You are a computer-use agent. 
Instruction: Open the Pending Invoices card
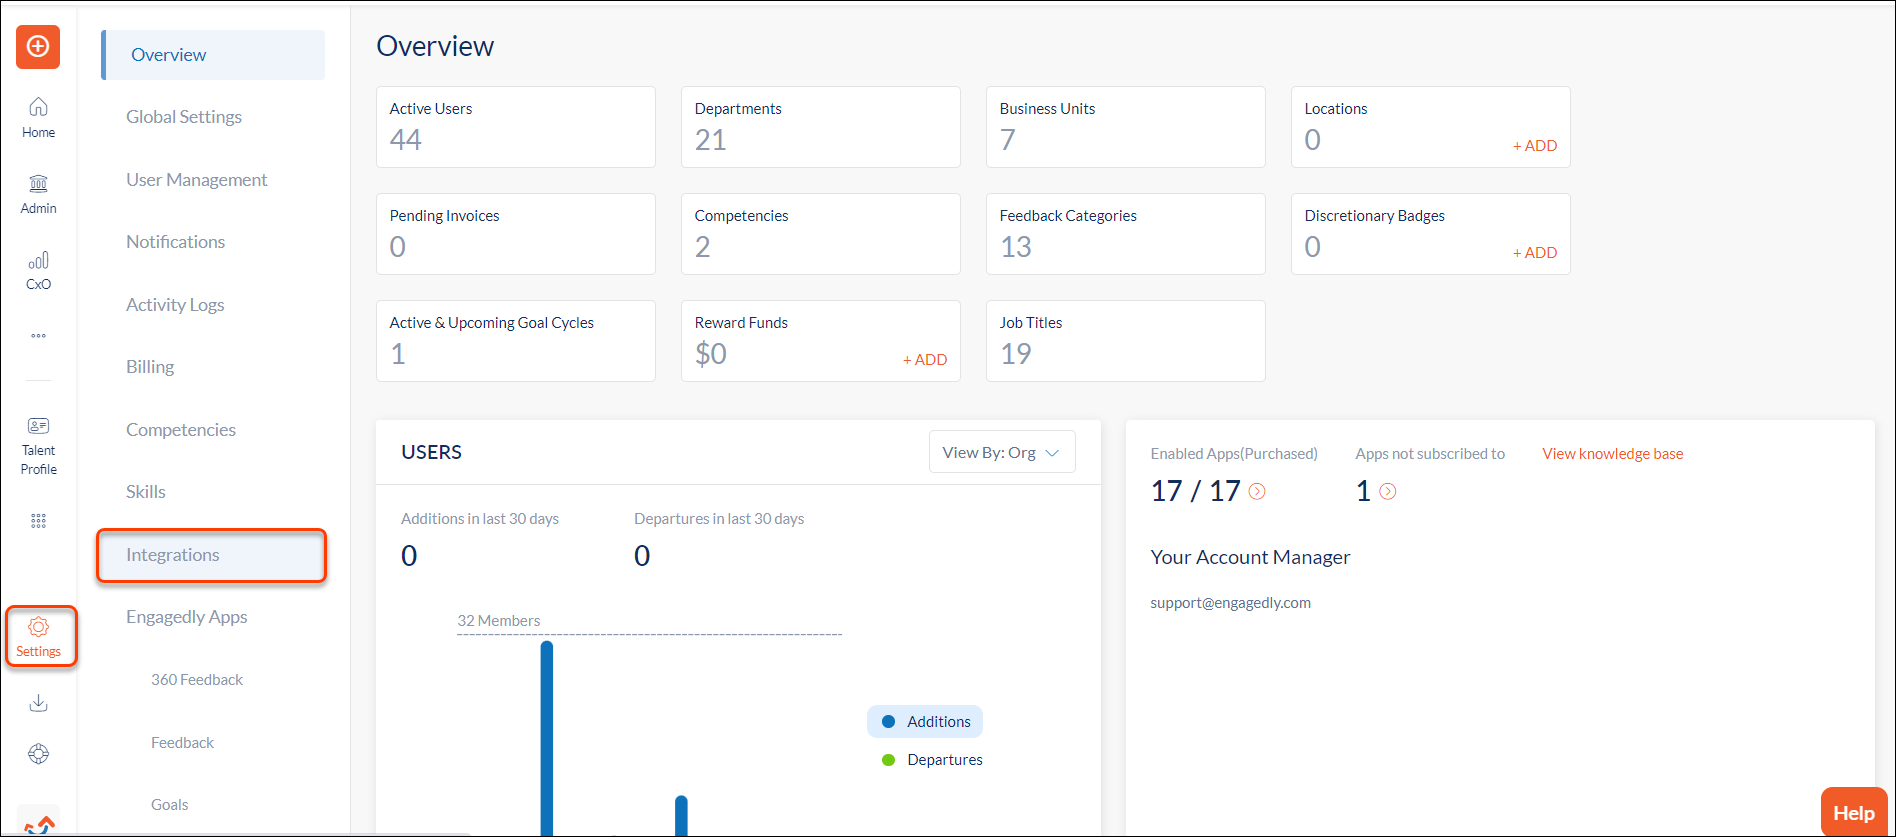tap(516, 234)
